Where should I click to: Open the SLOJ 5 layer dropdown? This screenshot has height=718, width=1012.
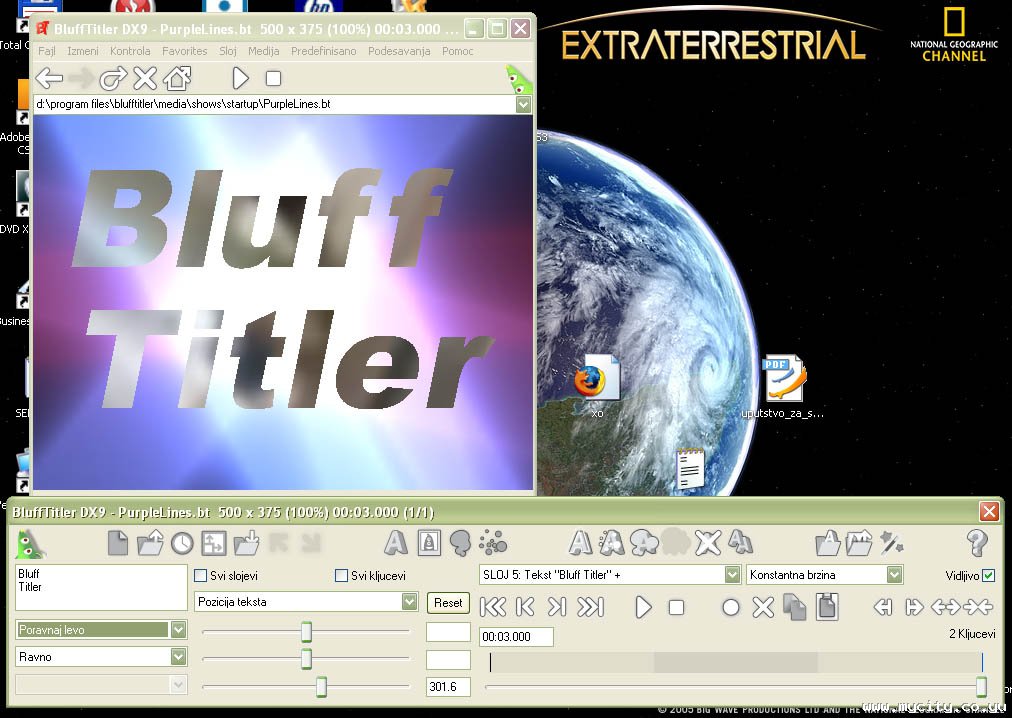[x=732, y=575]
